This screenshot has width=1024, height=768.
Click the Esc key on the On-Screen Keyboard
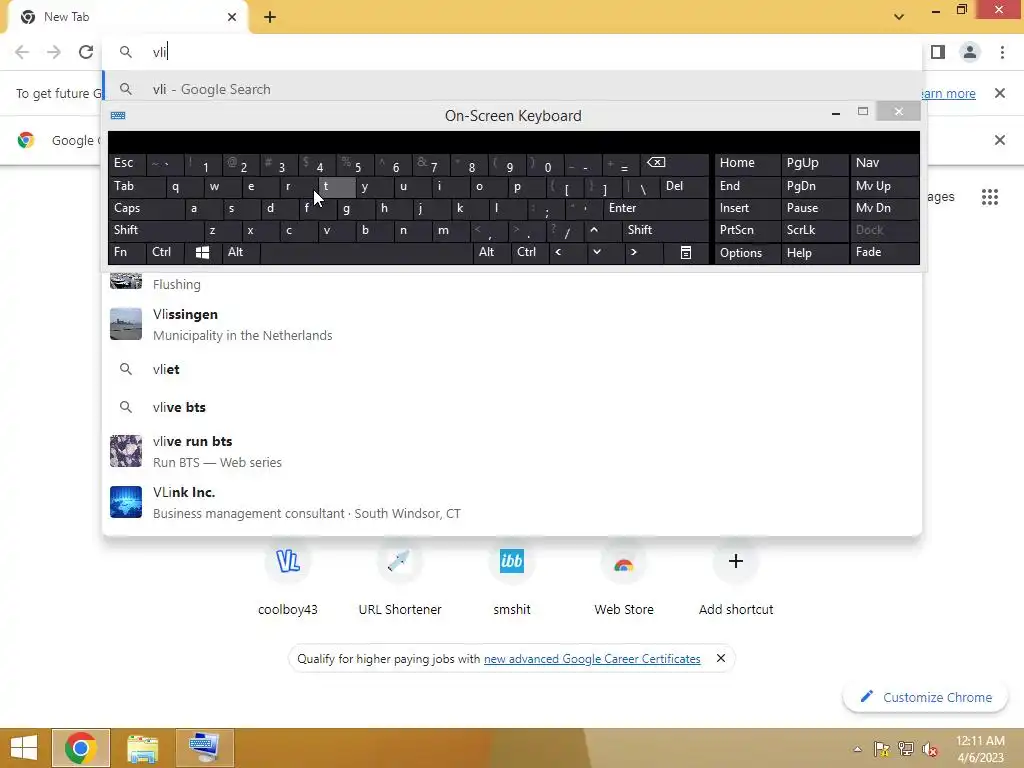pos(127,163)
